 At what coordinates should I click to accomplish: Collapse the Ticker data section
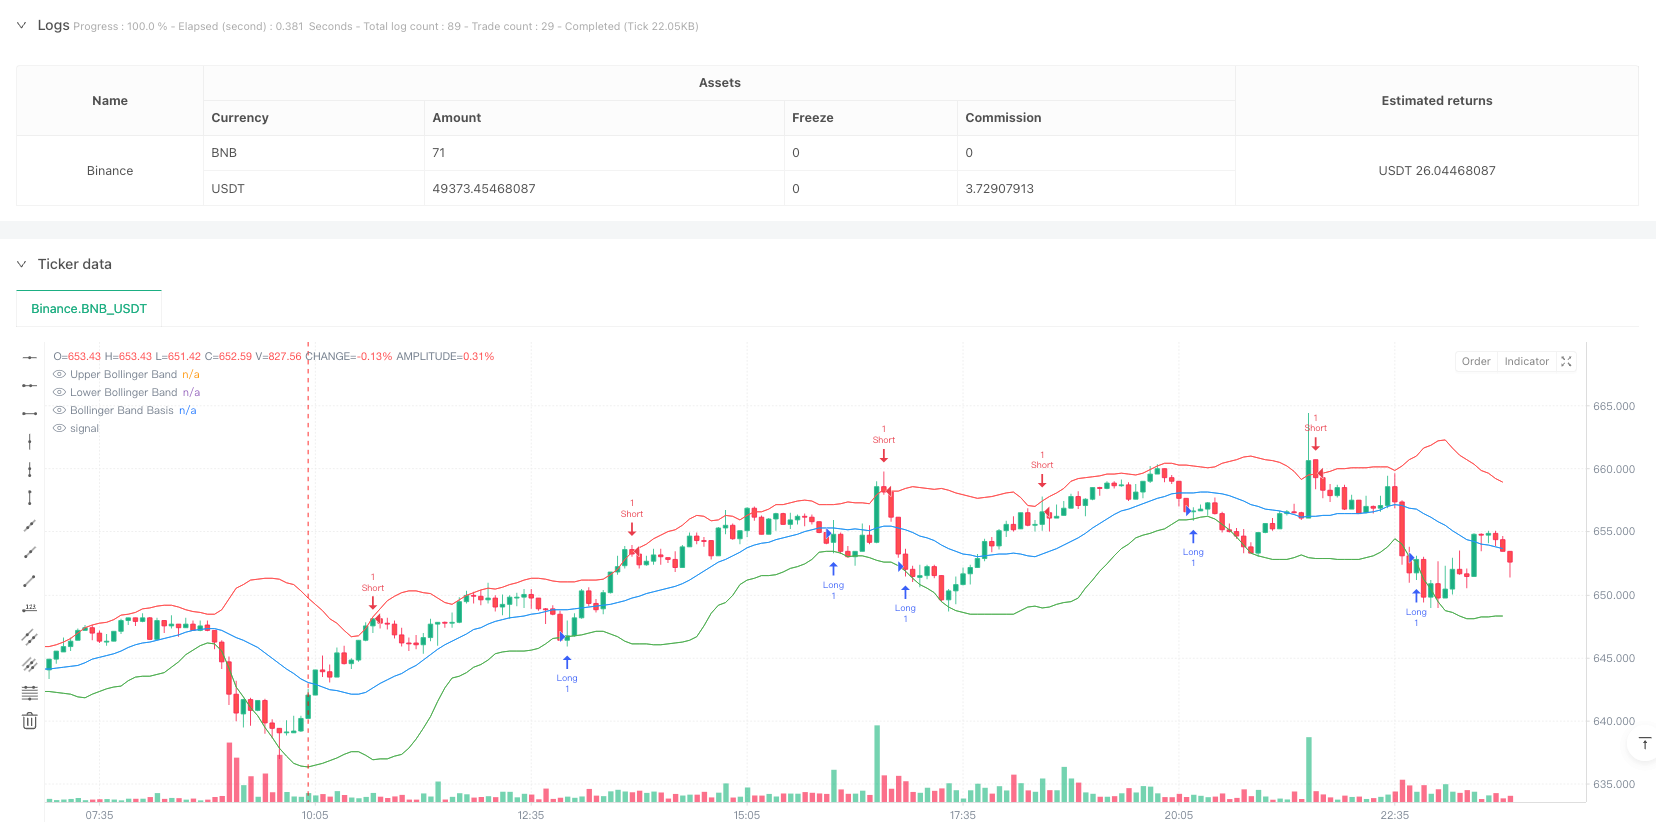[22, 264]
